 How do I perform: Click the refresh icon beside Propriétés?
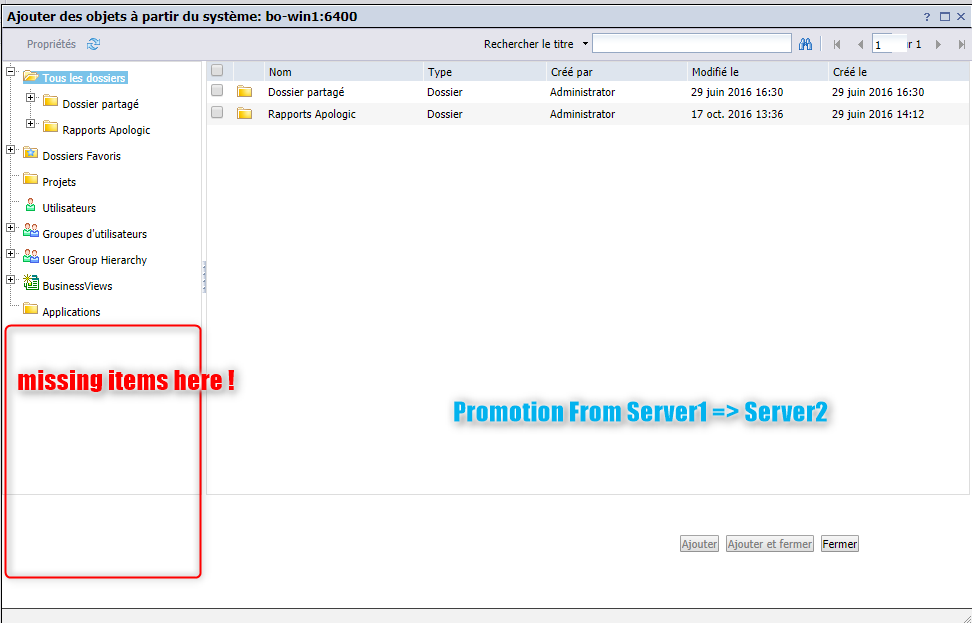(x=94, y=44)
